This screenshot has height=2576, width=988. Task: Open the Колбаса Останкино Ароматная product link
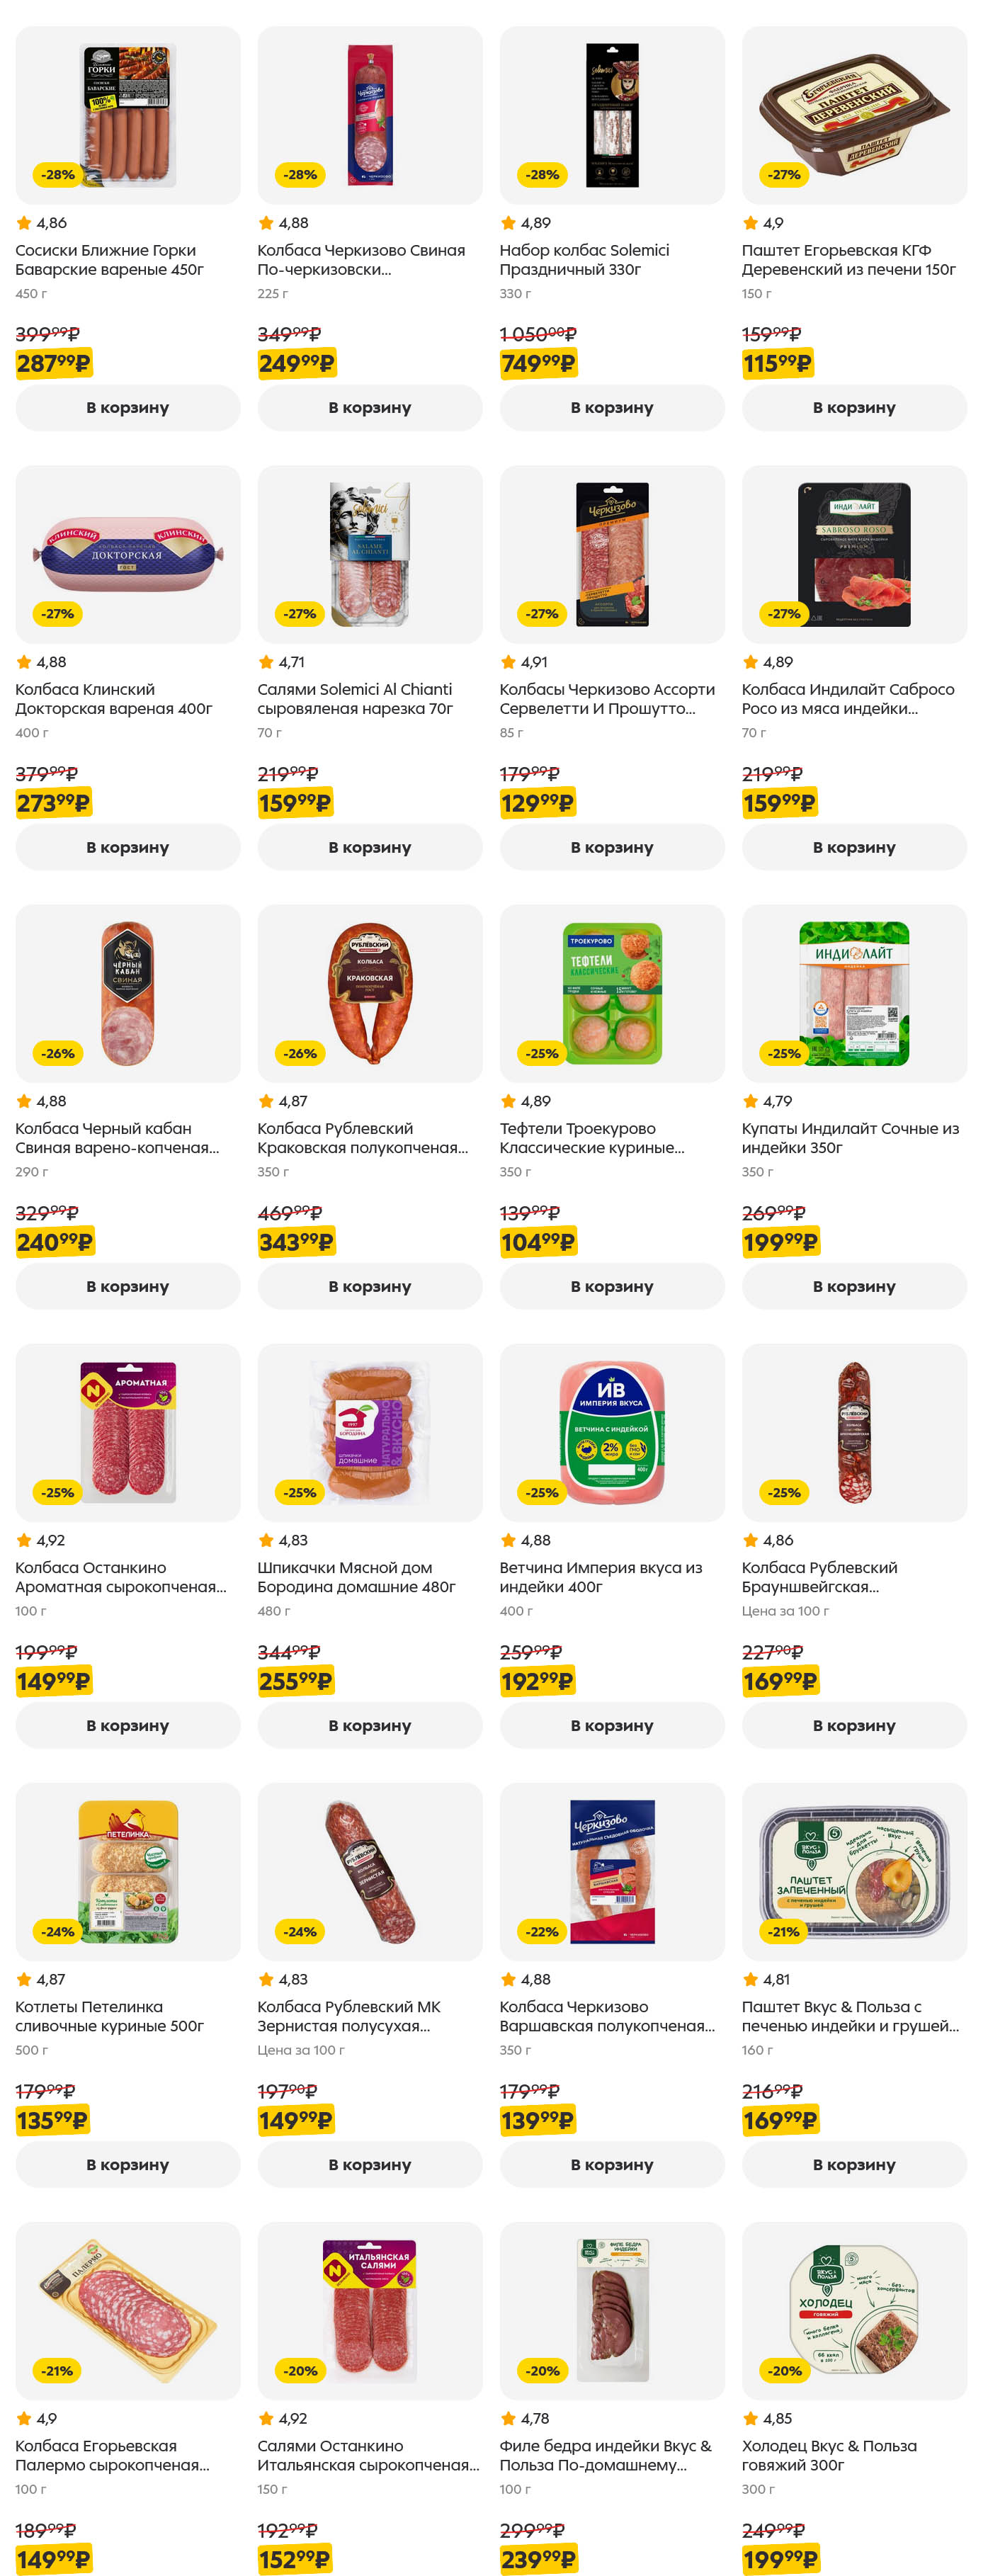point(120,1577)
